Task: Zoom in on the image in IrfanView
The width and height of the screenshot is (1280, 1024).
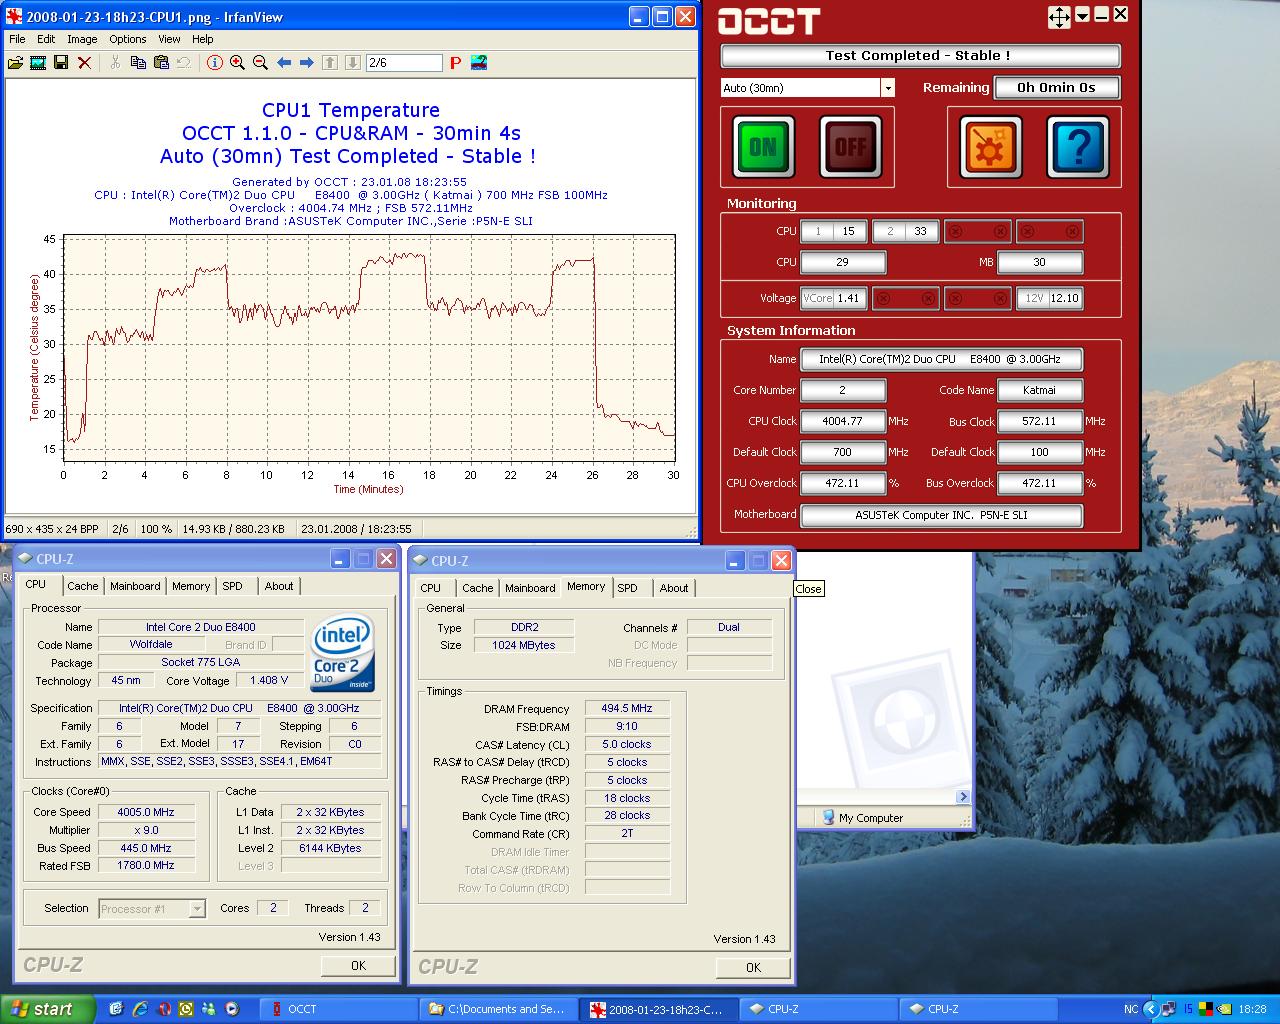Action: point(238,63)
